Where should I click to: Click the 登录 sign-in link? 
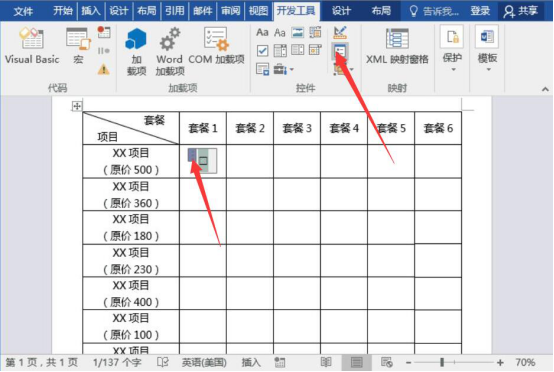(480, 11)
